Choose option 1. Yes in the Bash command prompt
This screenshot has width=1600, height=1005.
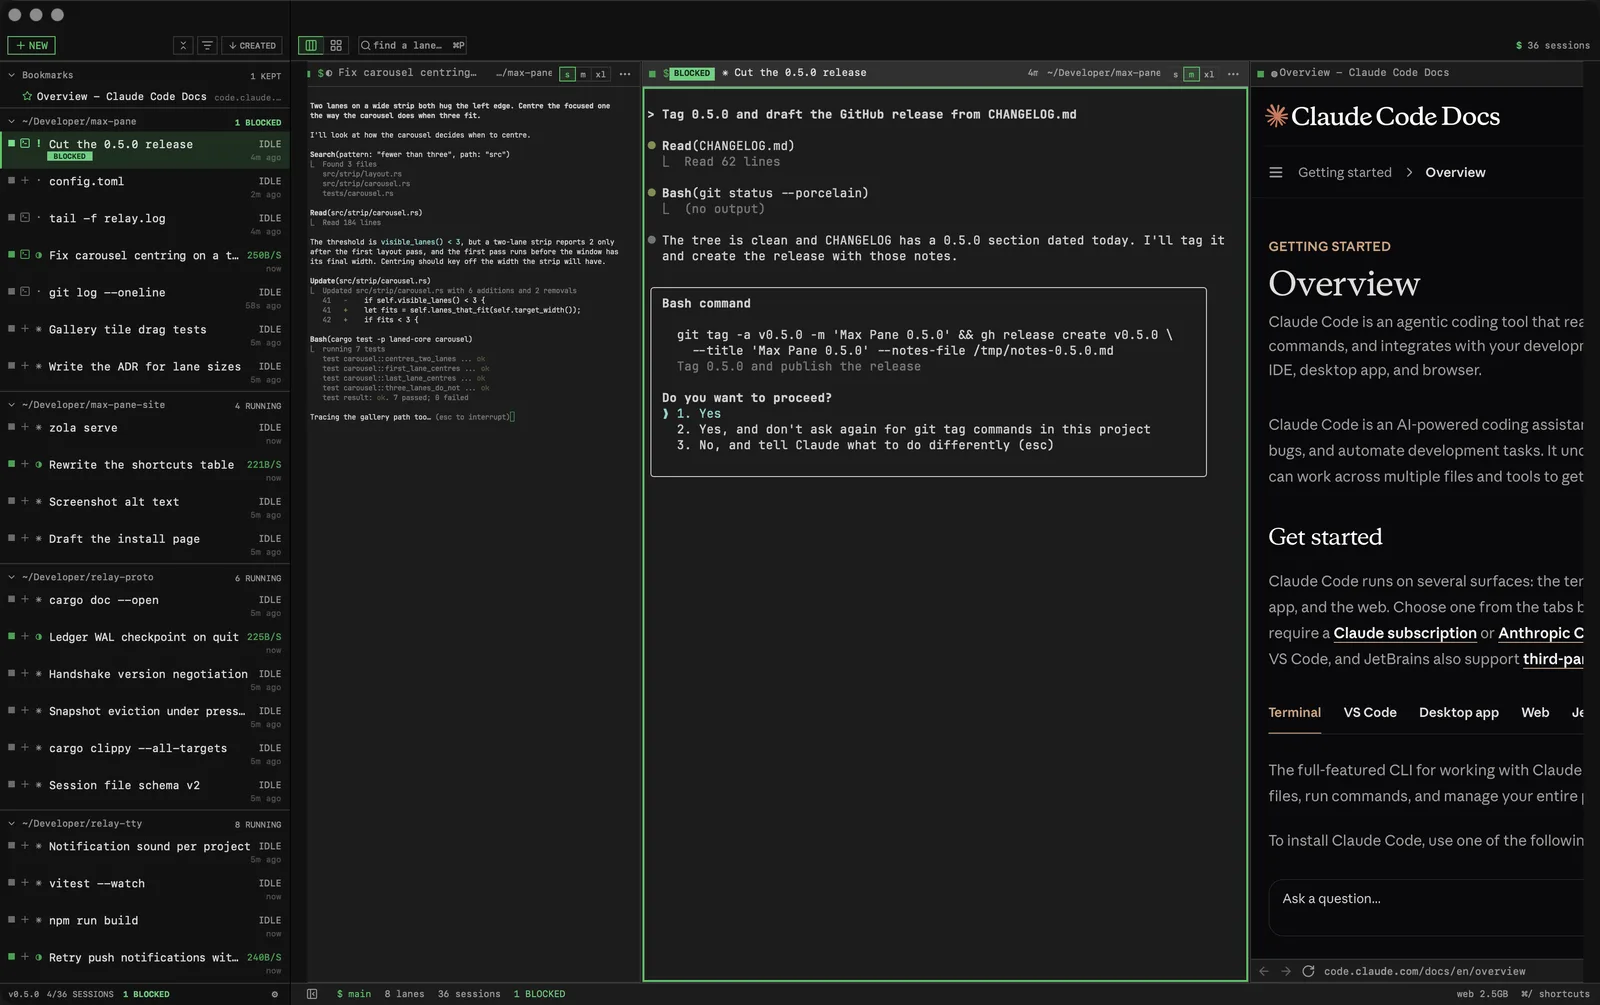pyautogui.click(x=698, y=414)
